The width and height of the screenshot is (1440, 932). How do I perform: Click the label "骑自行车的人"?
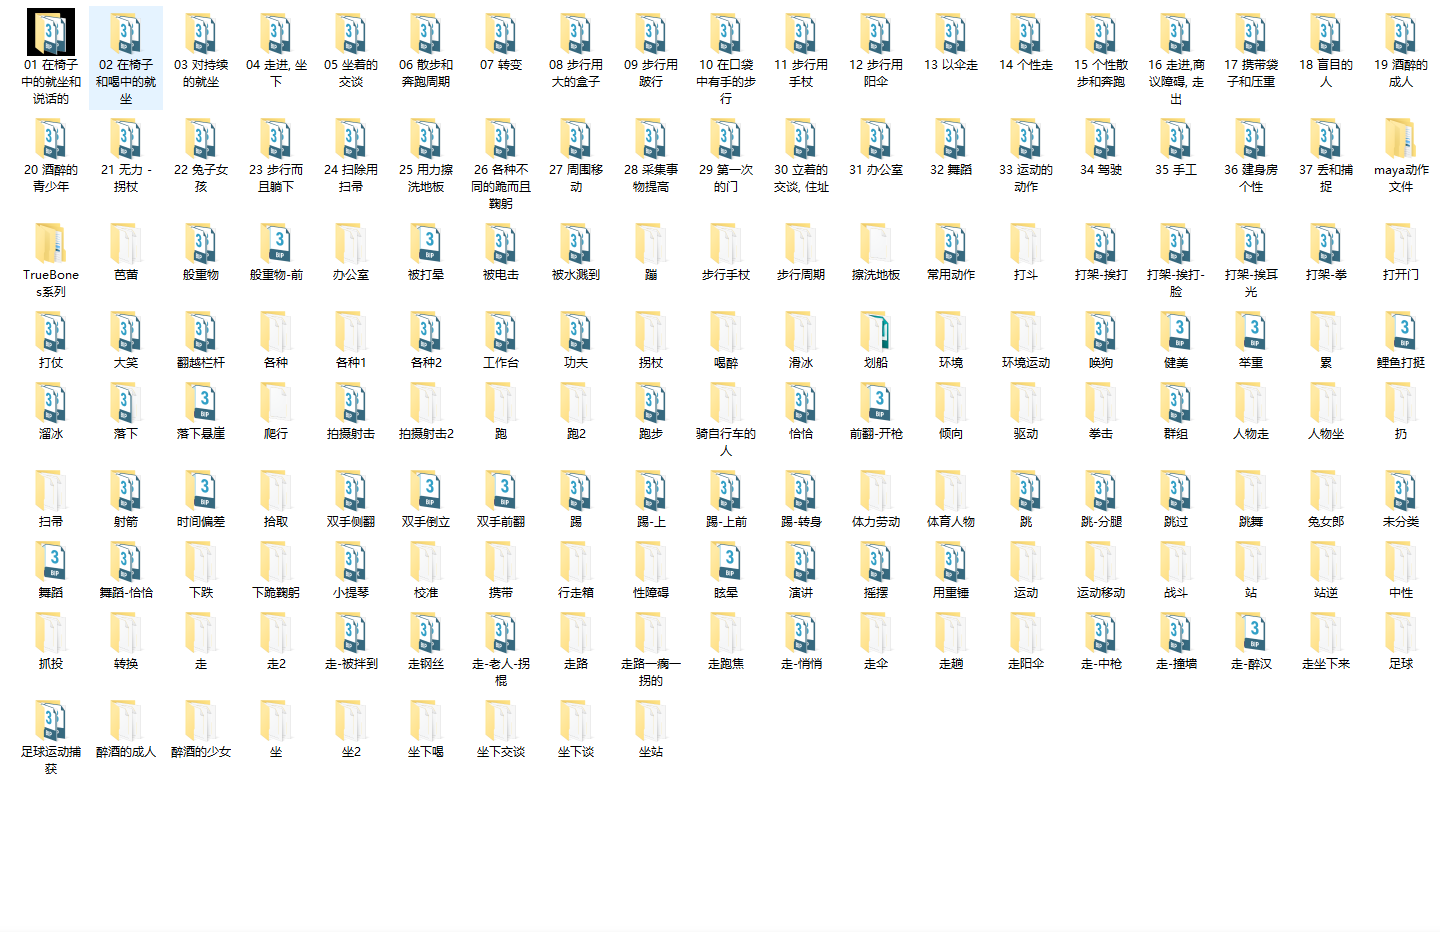tap(726, 442)
